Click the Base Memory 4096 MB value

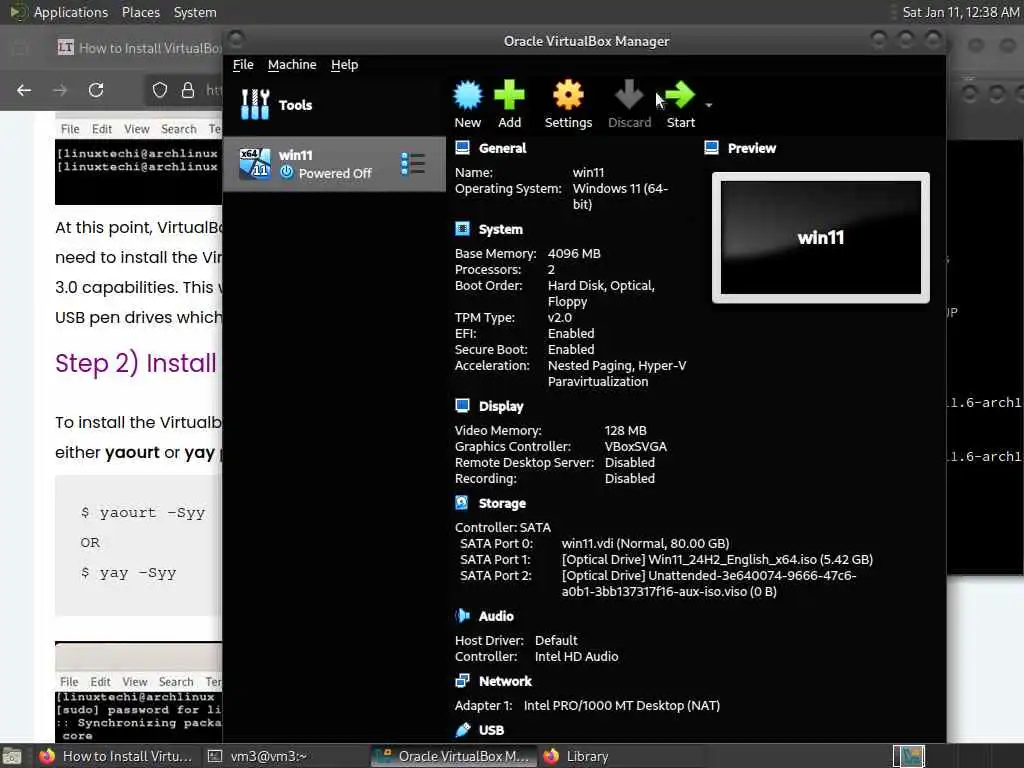coord(574,253)
